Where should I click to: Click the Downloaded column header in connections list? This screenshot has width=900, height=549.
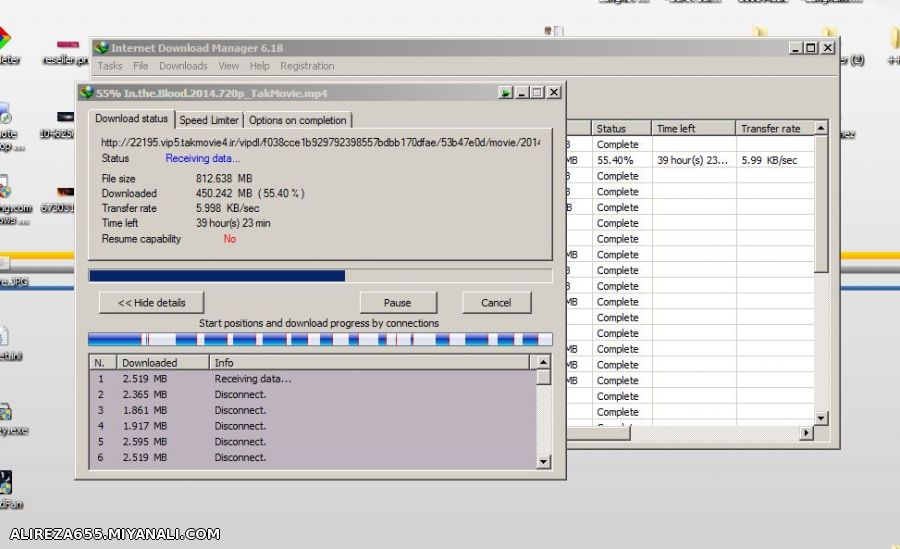pyautogui.click(x=163, y=362)
